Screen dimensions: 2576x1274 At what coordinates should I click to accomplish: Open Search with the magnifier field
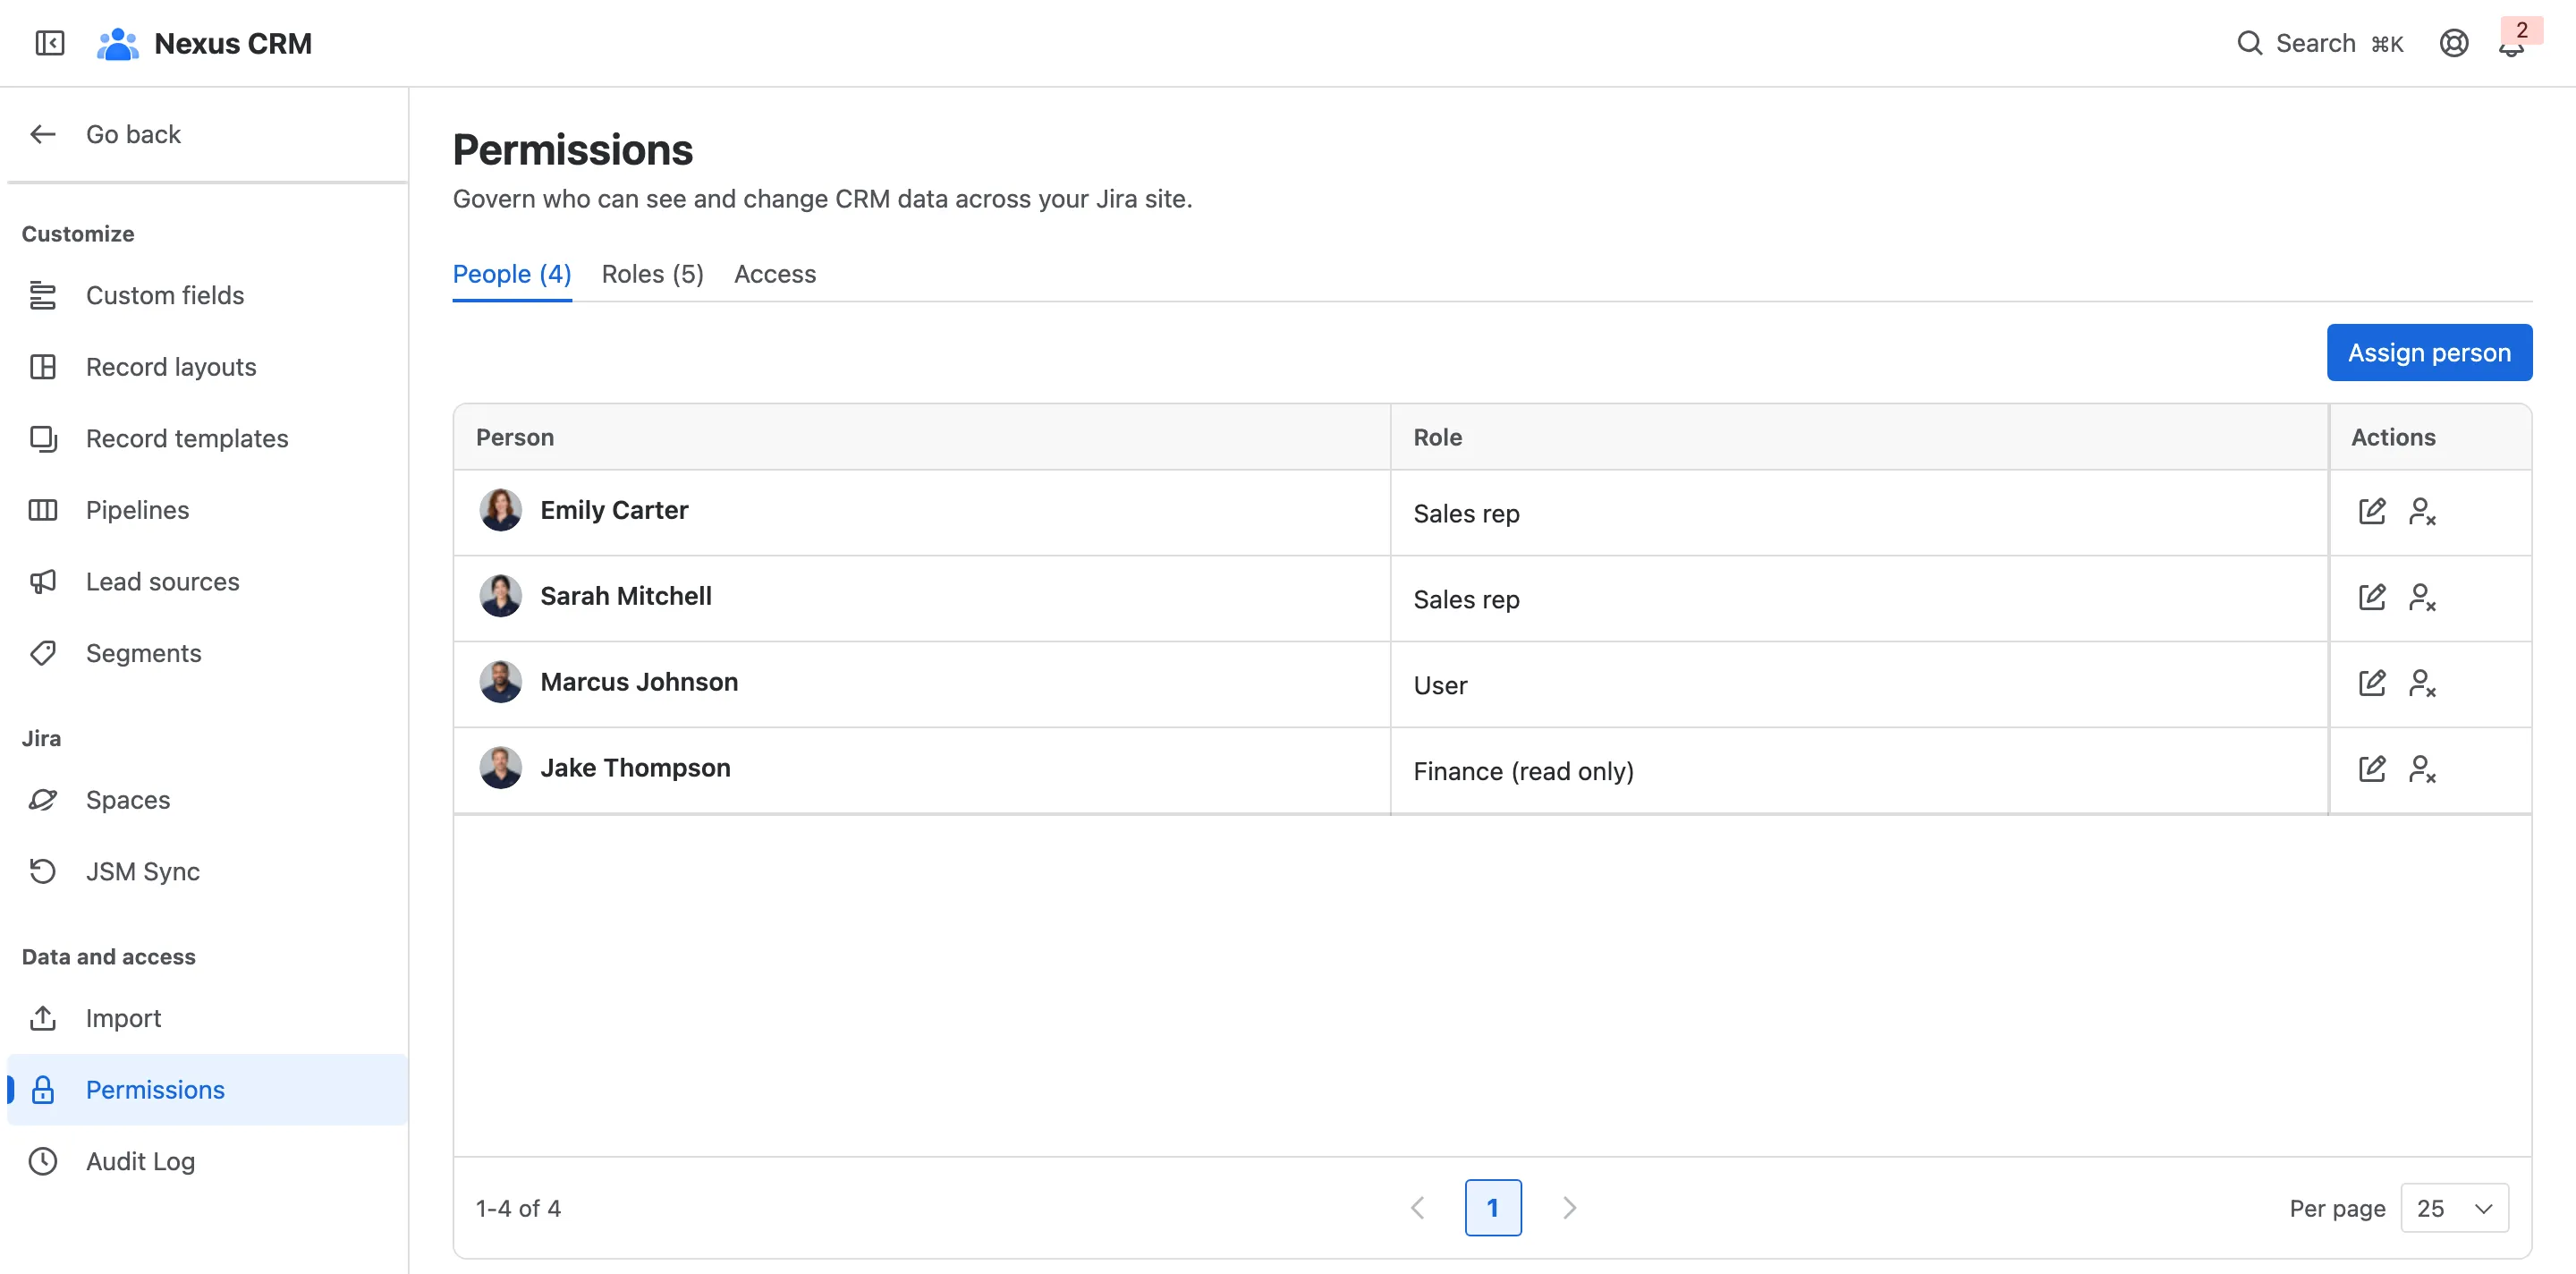[2320, 43]
